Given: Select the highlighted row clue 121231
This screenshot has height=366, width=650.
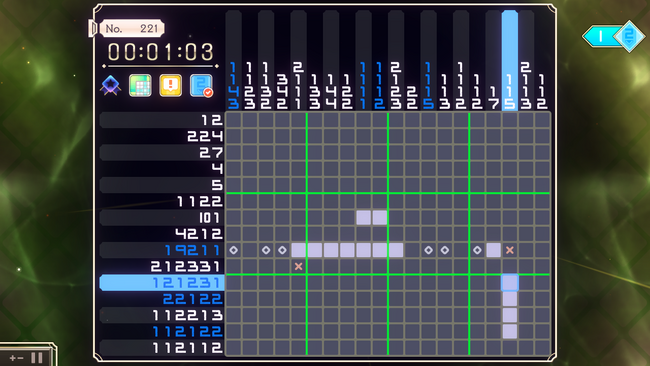Looking at the screenshot, I should (x=162, y=283).
